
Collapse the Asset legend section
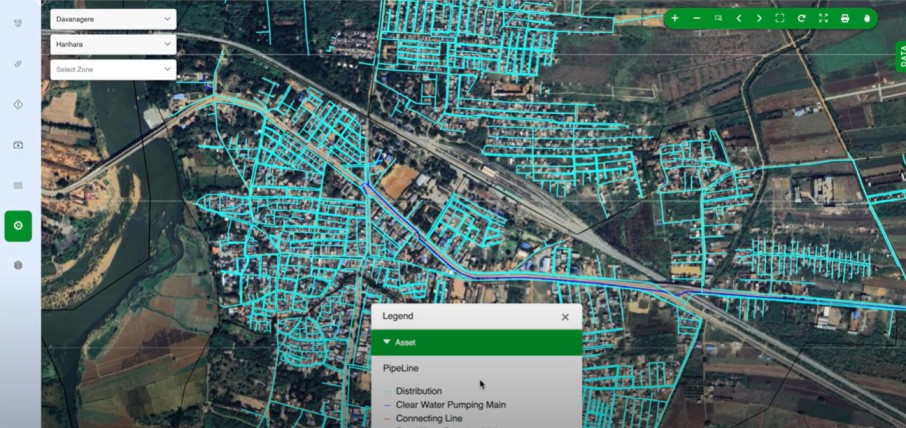pos(477,343)
